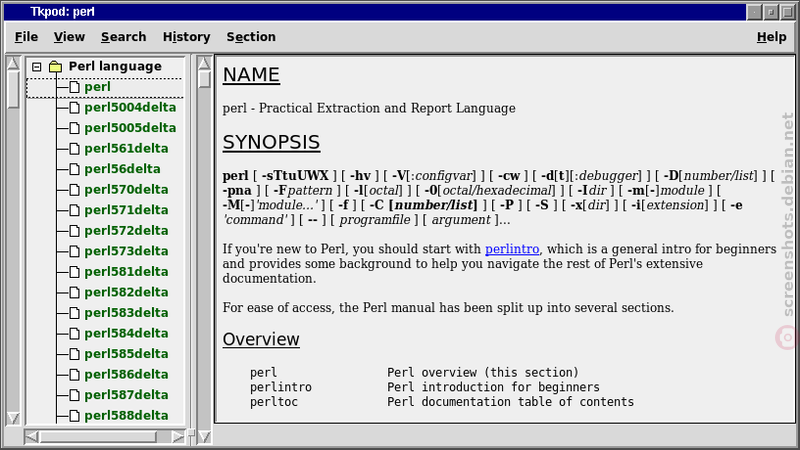This screenshot has height=450, width=800.
Task: Open the Help menu
Action: click(771, 37)
